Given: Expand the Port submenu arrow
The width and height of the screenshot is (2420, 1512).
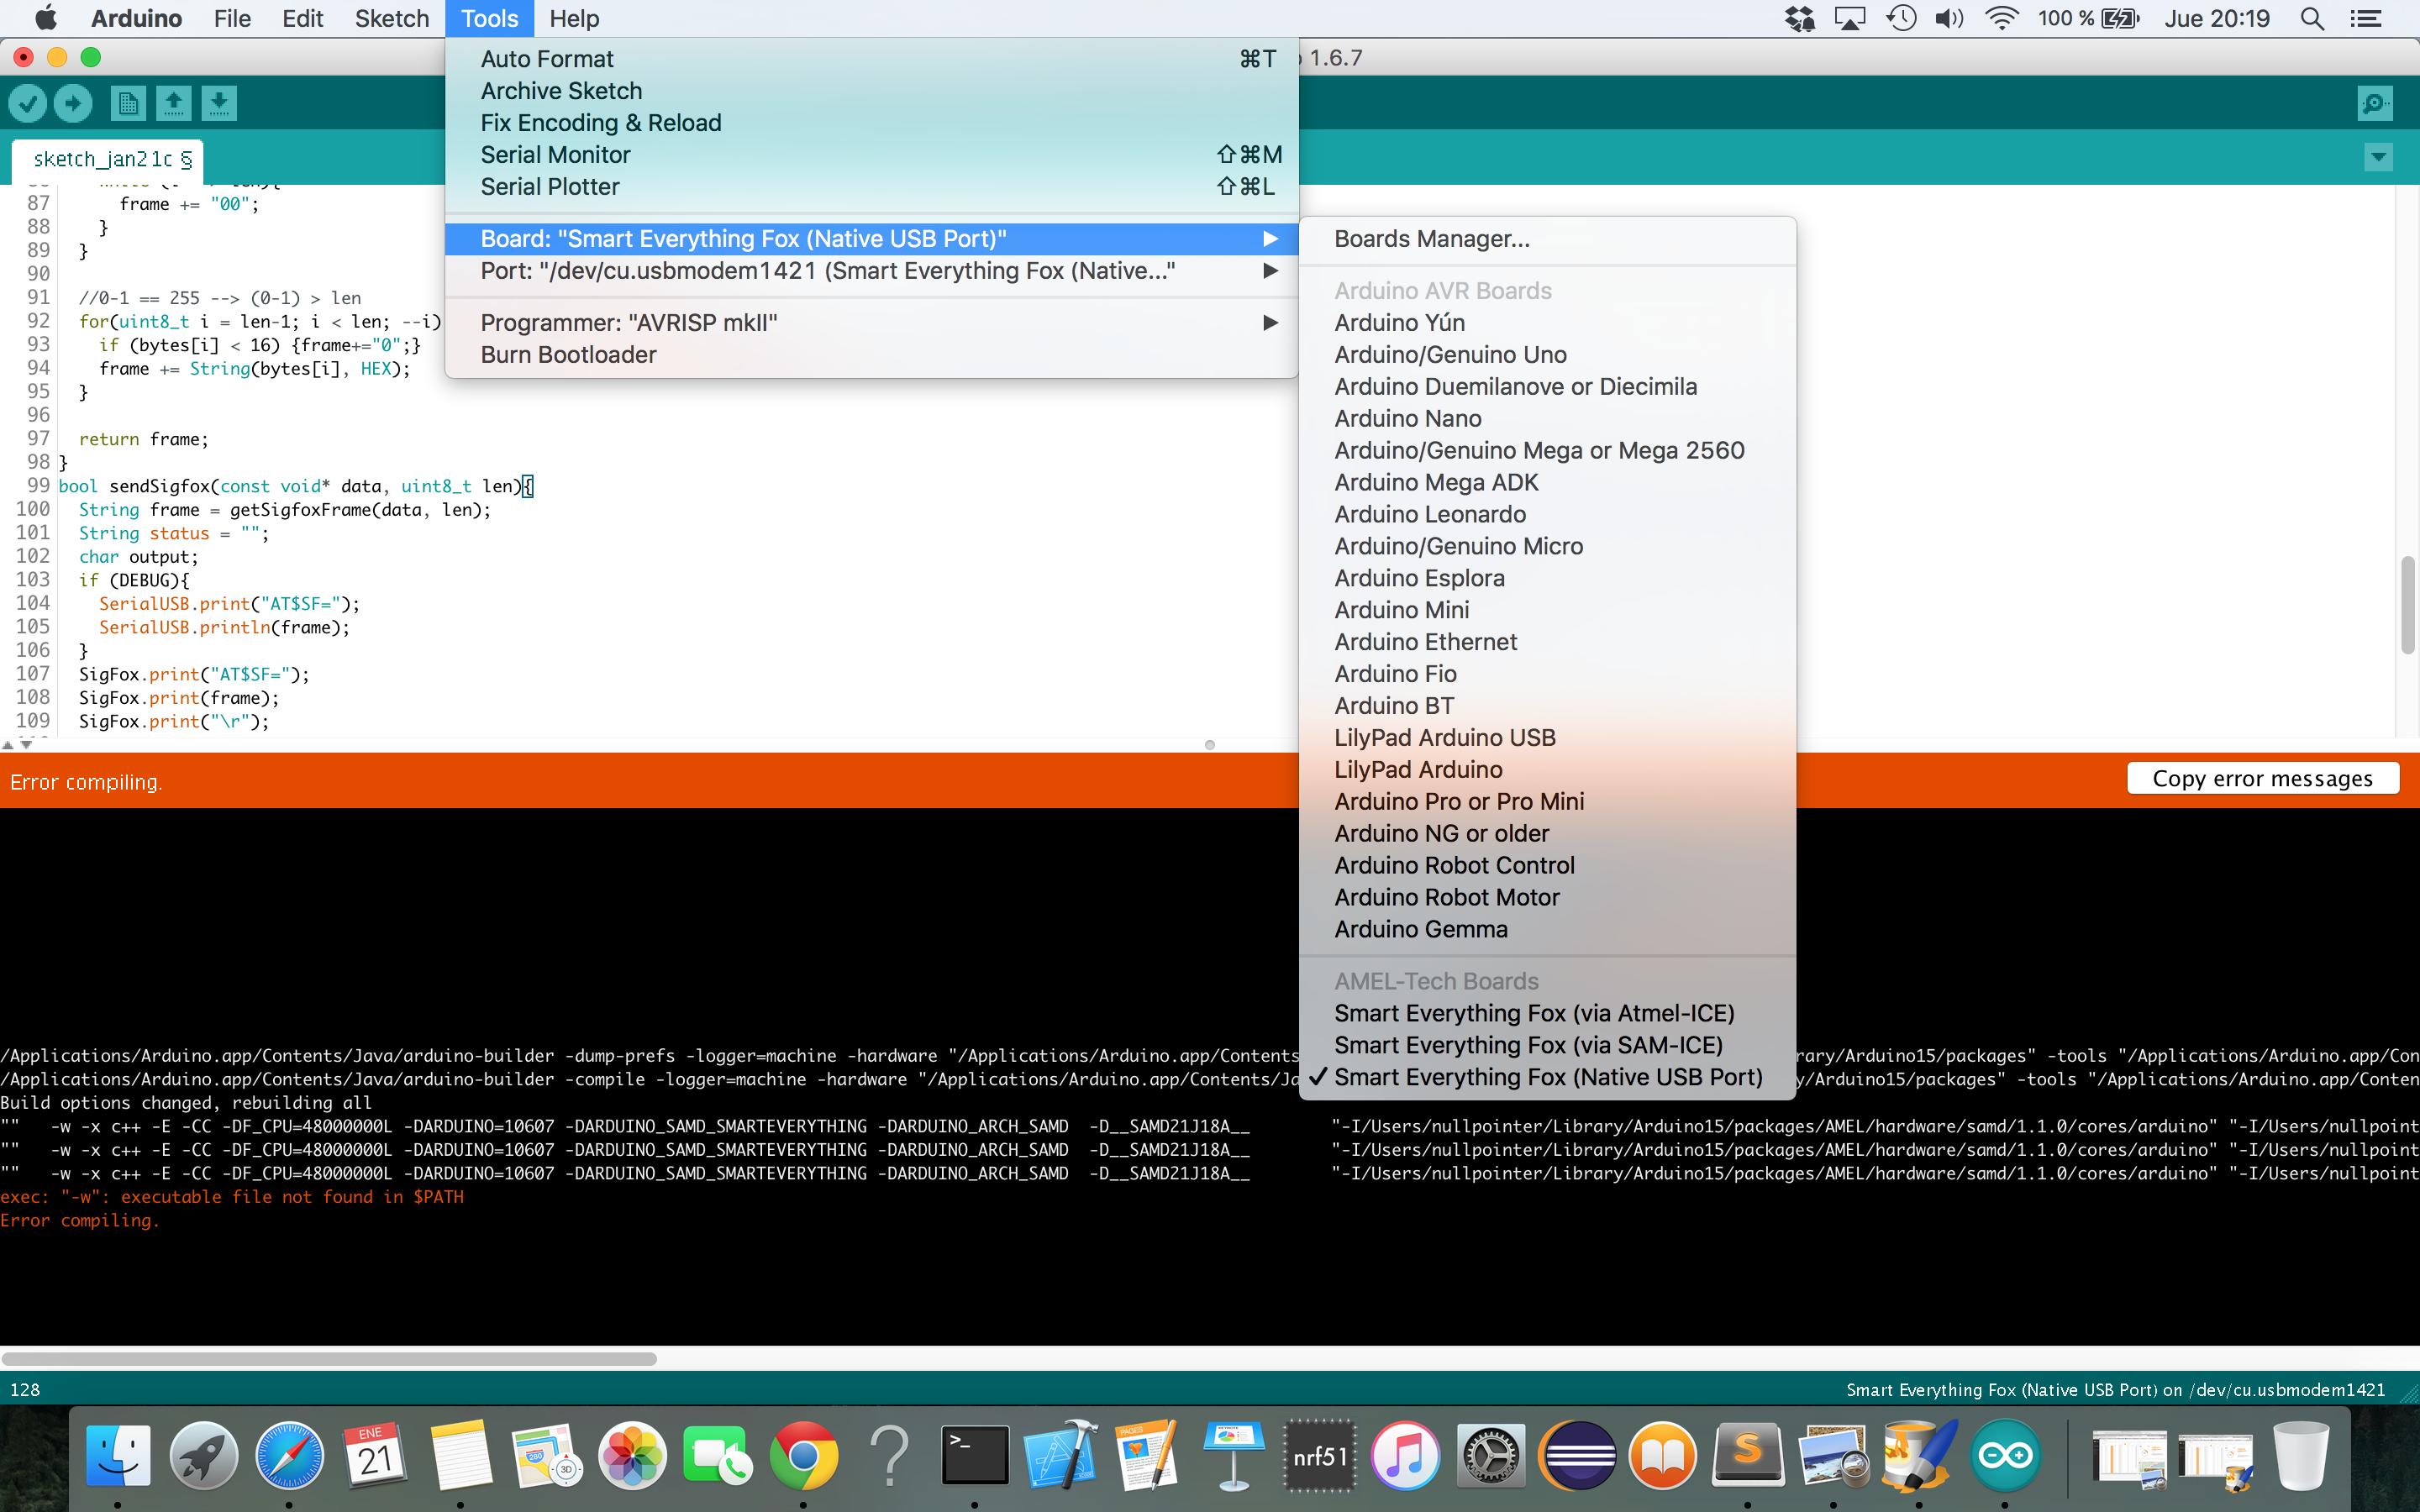Looking at the screenshot, I should pos(1269,271).
